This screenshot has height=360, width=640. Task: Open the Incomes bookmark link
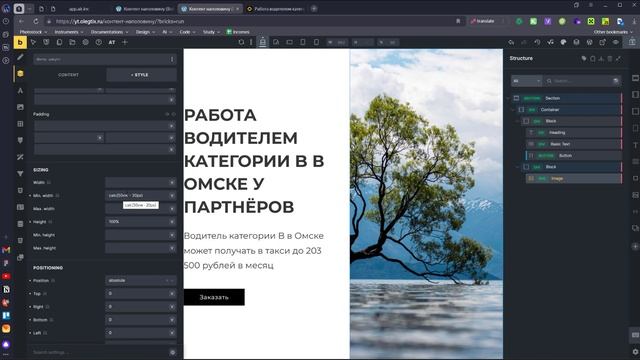tap(238, 32)
